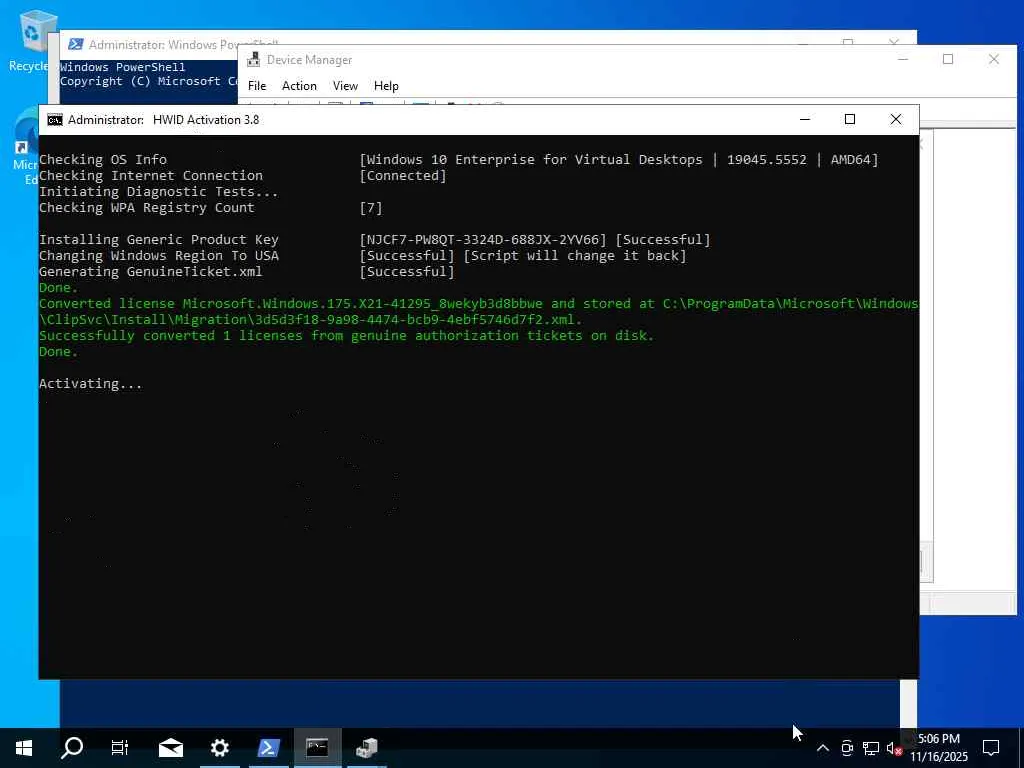
Task: Switch to PowerShell via taskbar icon
Action: pos(268,748)
